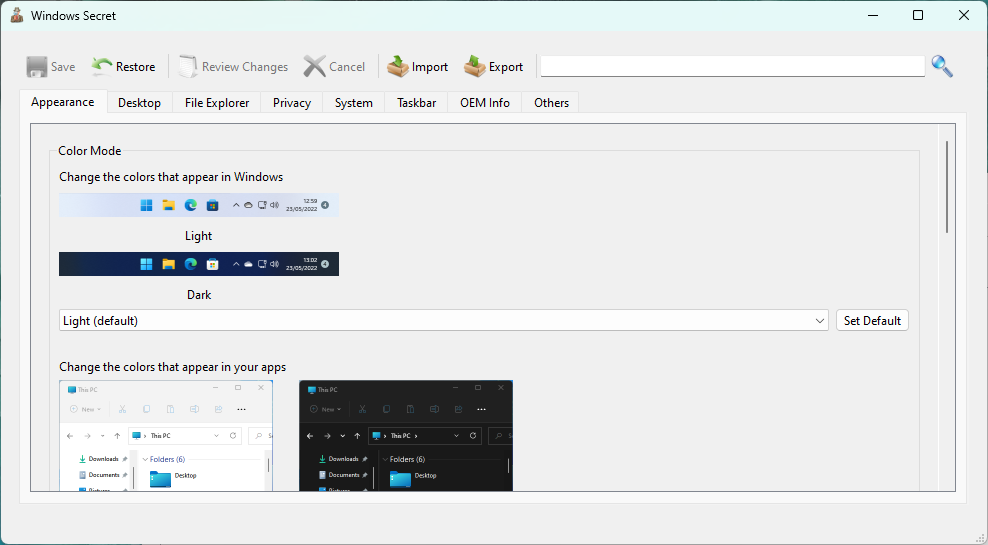The height and width of the screenshot is (545, 988).
Task: Open the File Explorer tab
Action: pos(216,103)
